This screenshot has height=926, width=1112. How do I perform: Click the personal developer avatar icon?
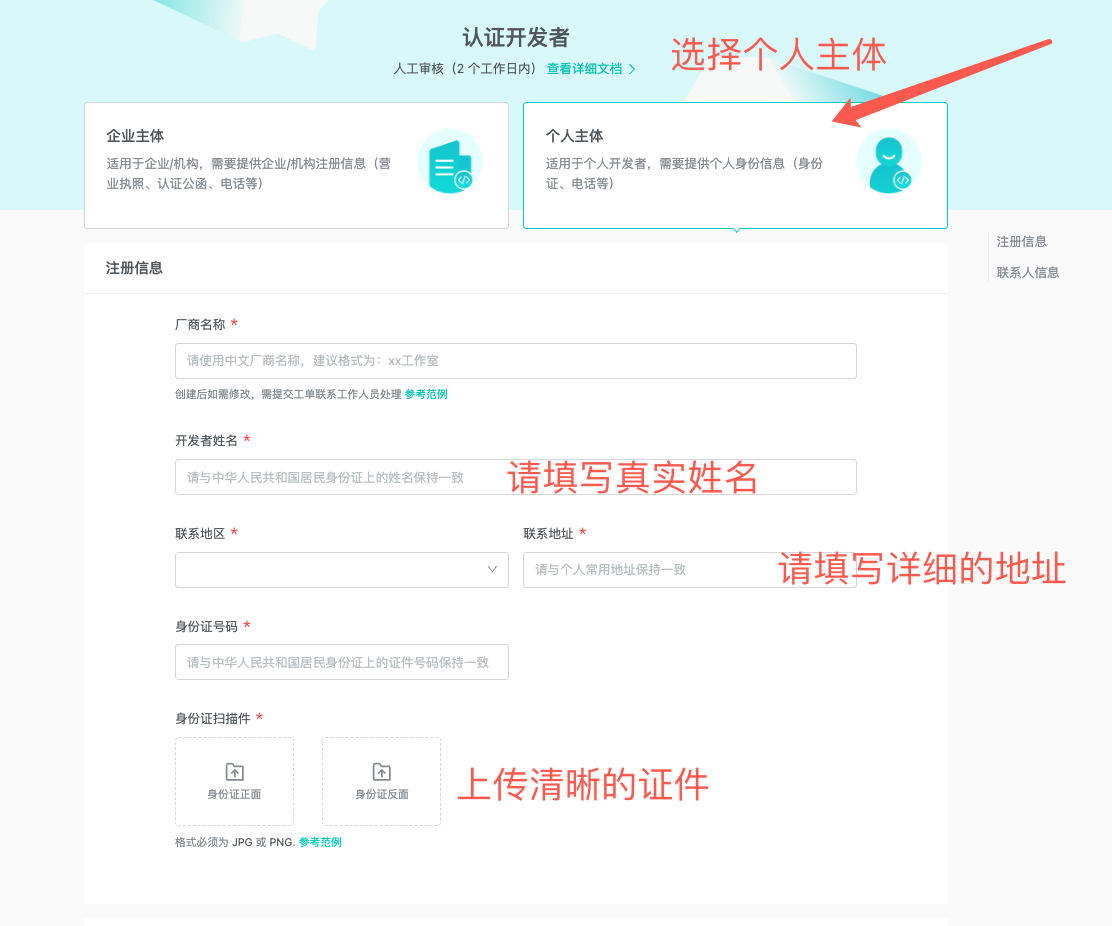pos(889,162)
